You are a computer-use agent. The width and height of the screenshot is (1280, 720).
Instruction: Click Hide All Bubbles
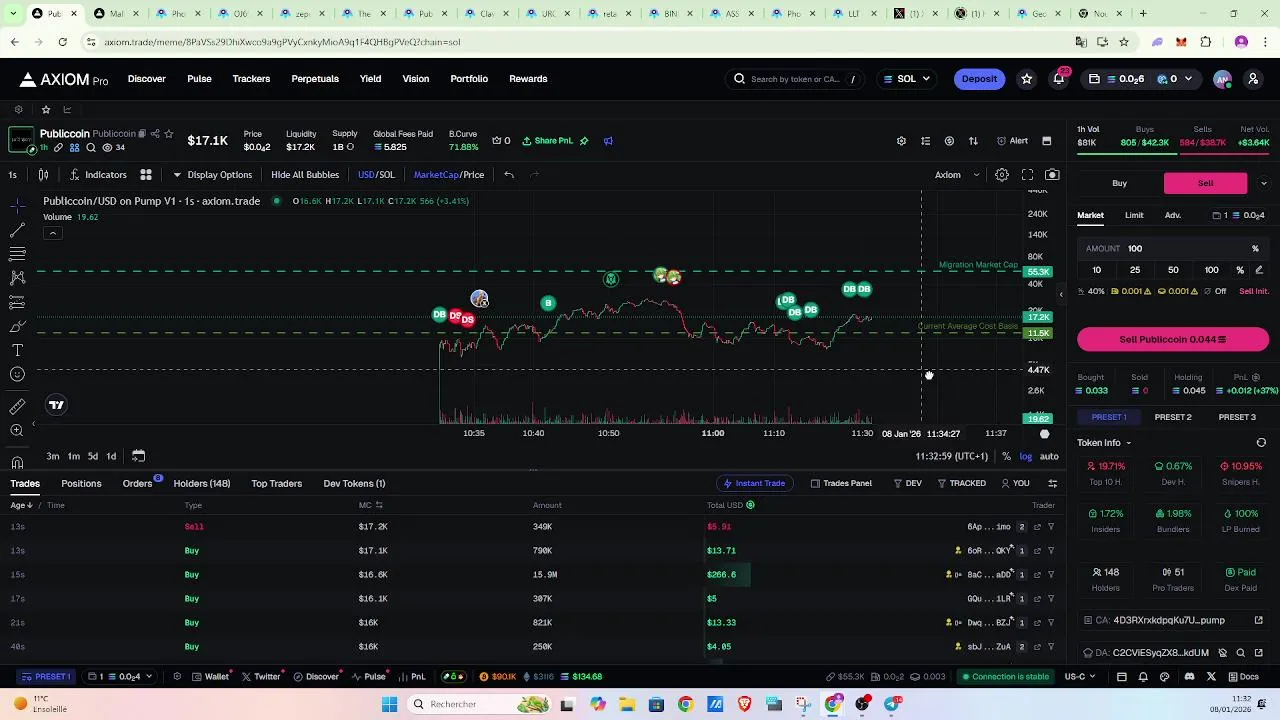[x=305, y=175]
